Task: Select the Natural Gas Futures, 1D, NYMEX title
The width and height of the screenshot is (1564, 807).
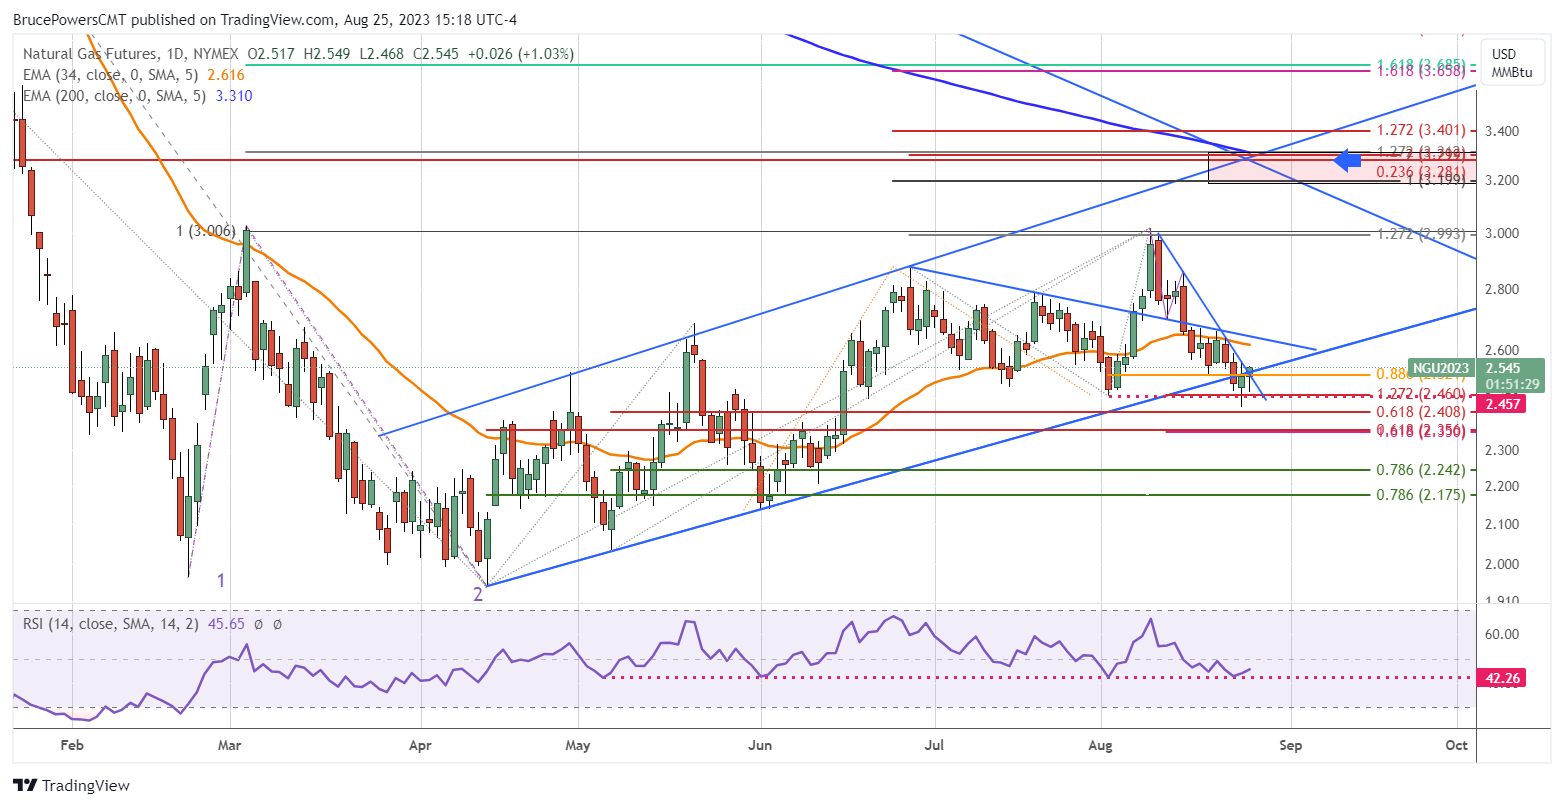Action: [129, 54]
